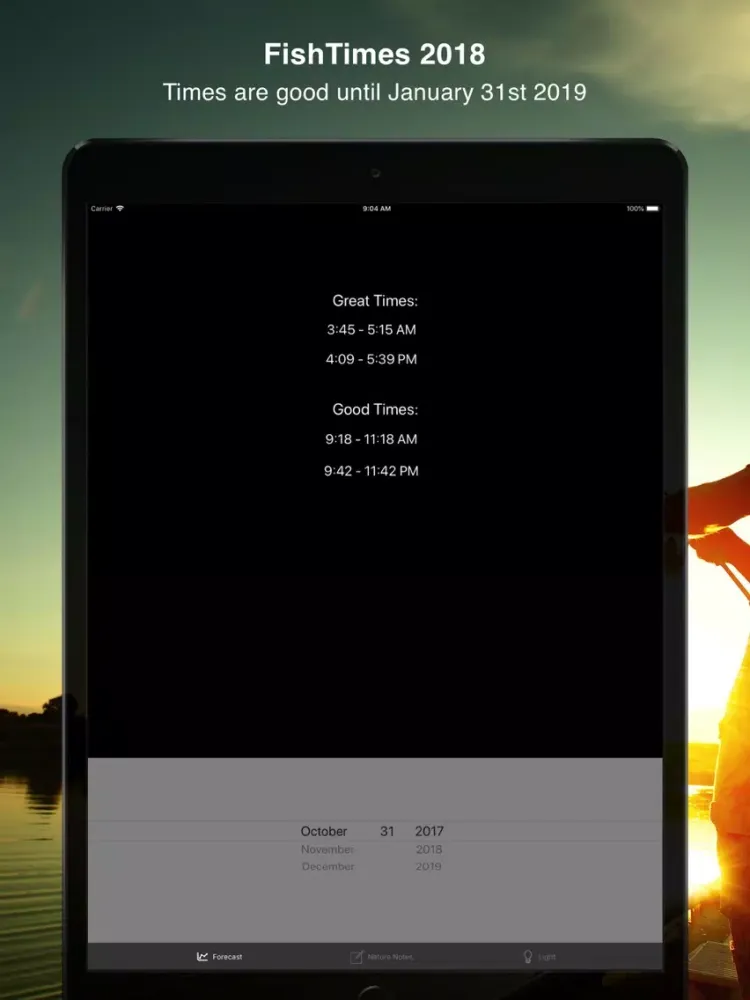Tap the 'Great Times:' heading
Image resolution: width=750 pixels, height=1000 pixels.
[375, 301]
